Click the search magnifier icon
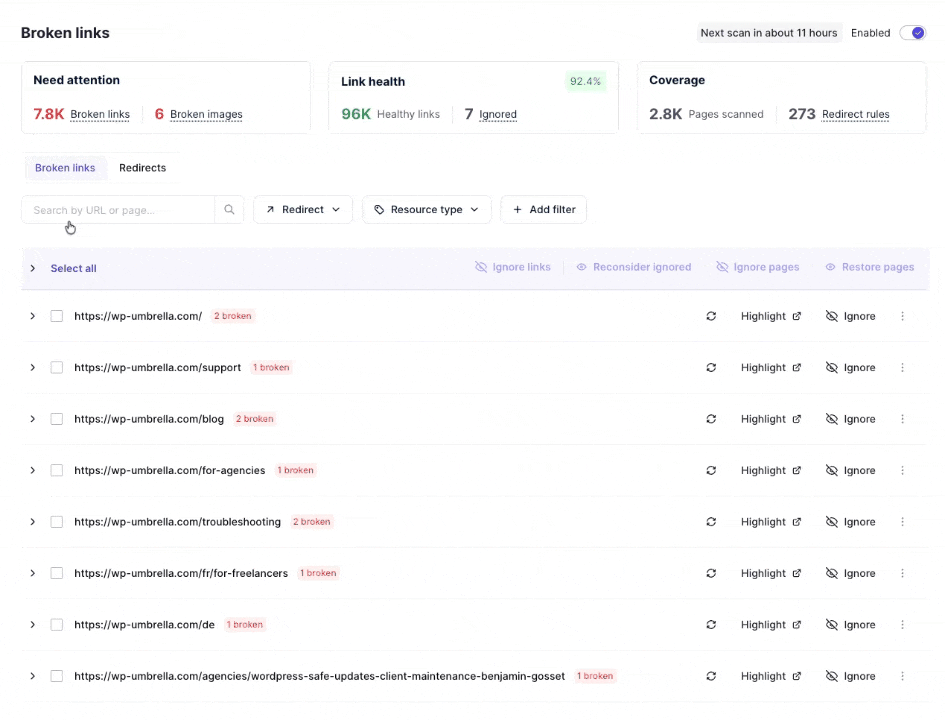The width and height of the screenshot is (945, 720). (229, 210)
